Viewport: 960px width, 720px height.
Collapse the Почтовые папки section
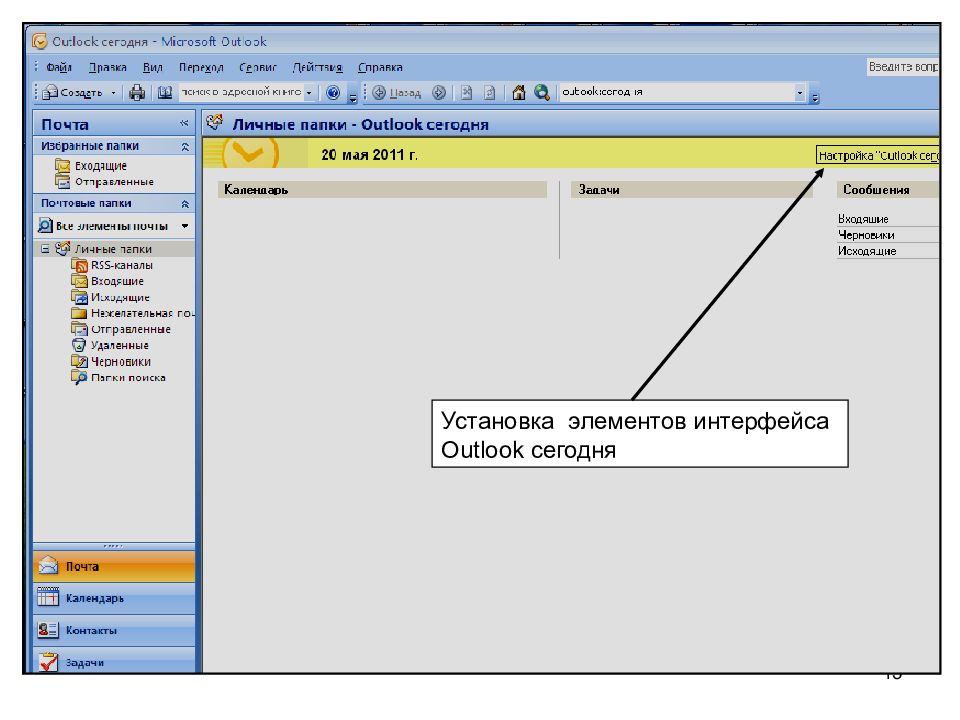(x=185, y=204)
